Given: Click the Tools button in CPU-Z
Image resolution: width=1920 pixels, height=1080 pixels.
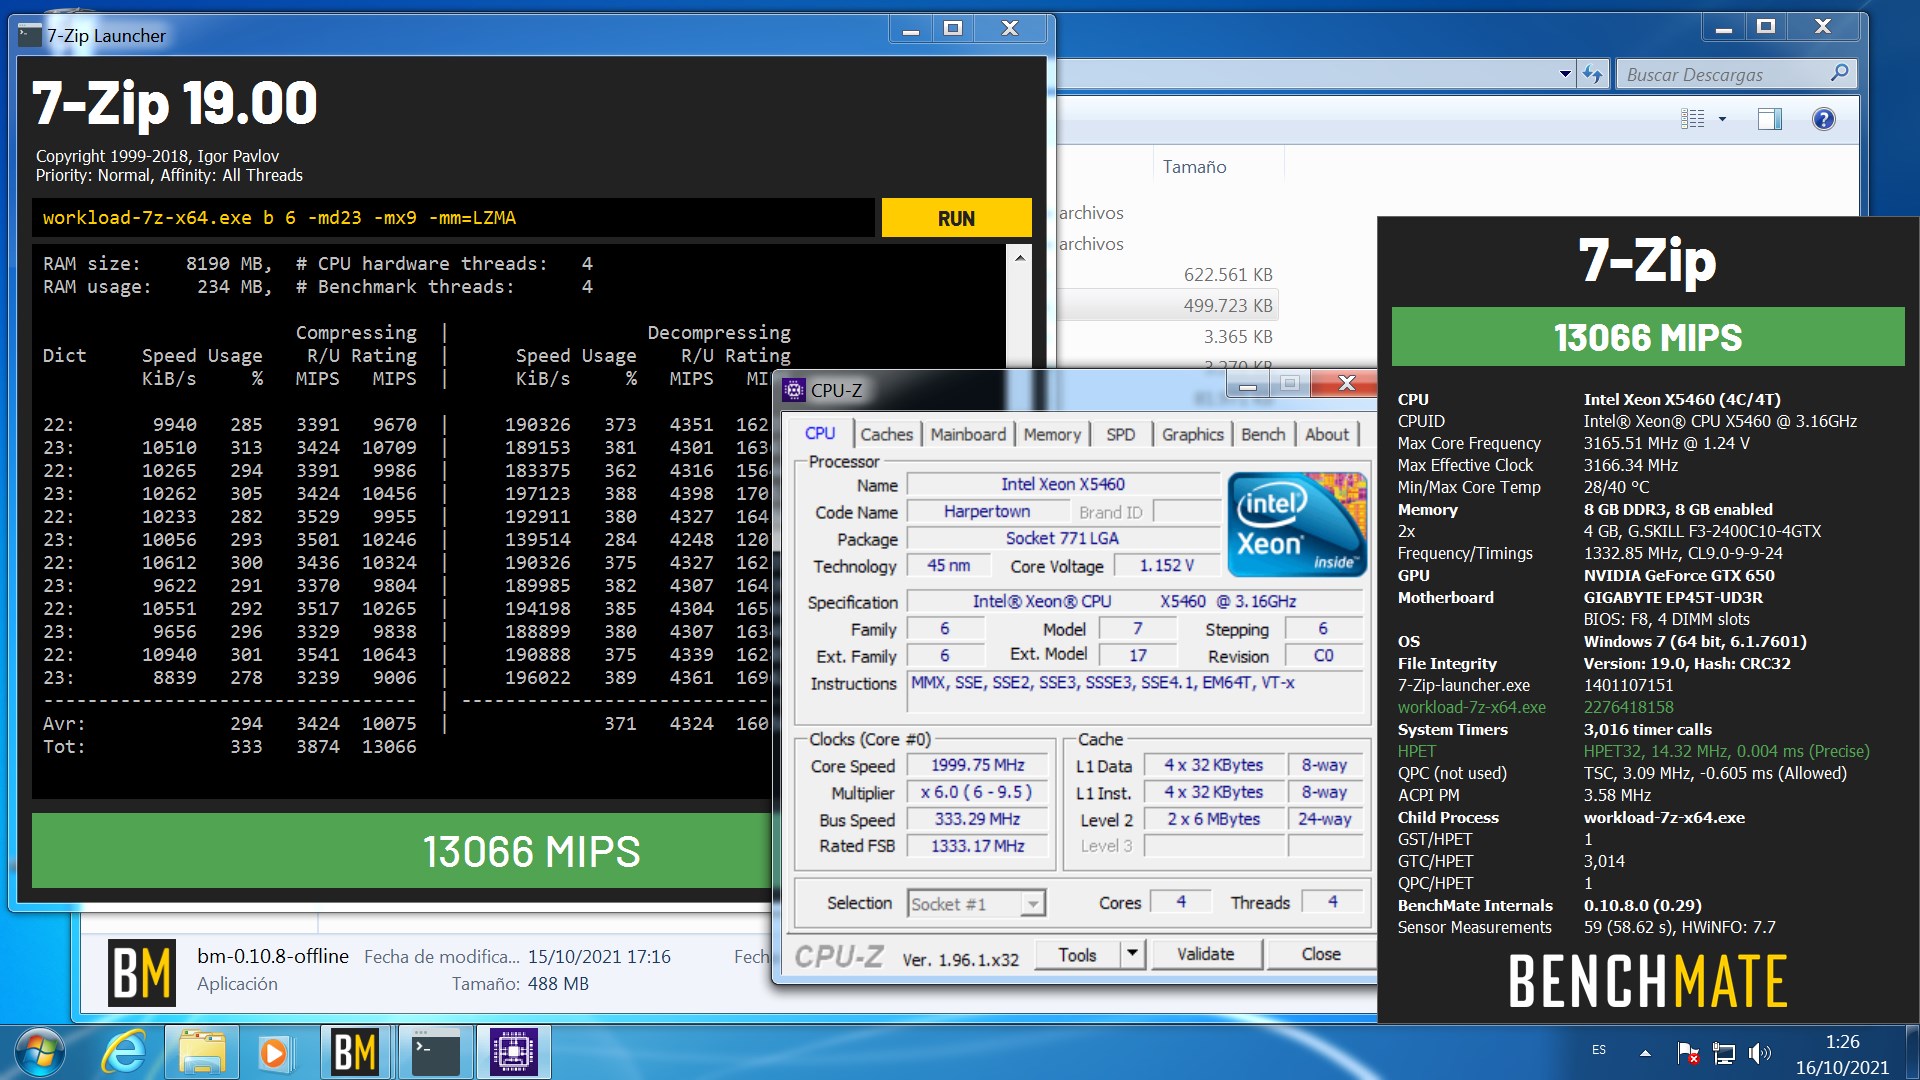Looking at the screenshot, I should 1077,954.
